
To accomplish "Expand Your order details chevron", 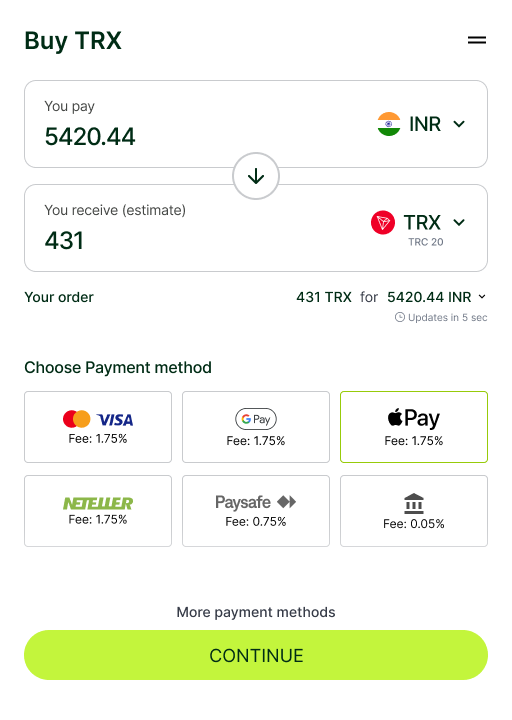I will [482, 297].
